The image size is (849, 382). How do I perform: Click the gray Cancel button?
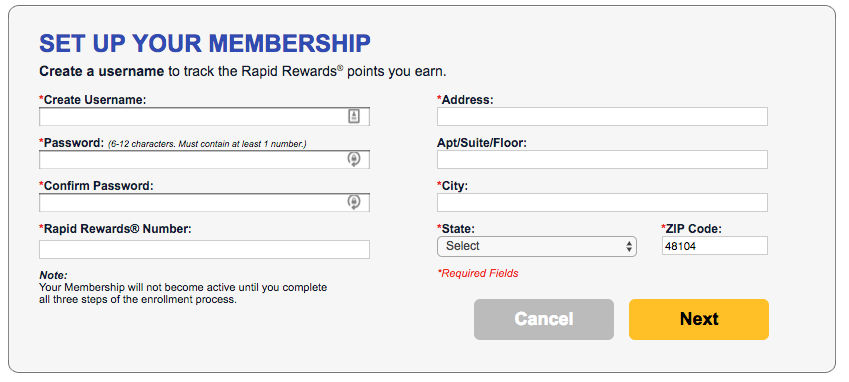pyautogui.click(x=544, y=319)
